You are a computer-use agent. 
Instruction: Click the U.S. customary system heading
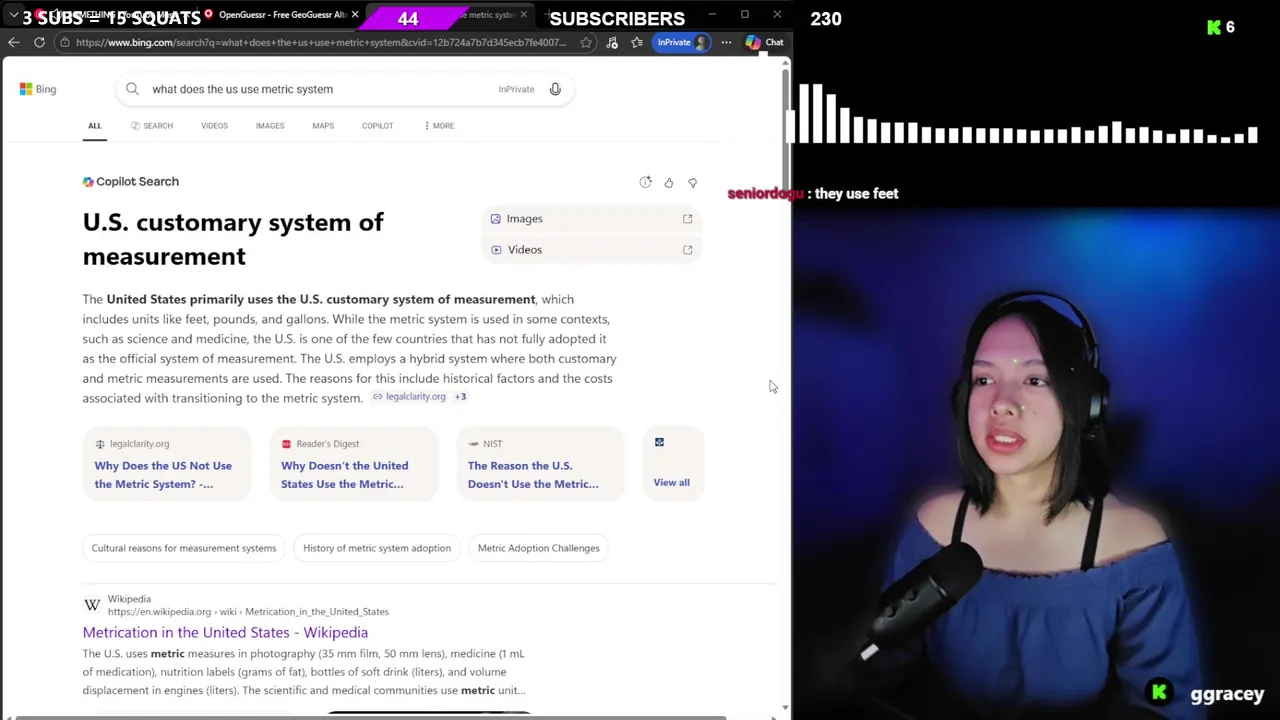click(233, 238)
